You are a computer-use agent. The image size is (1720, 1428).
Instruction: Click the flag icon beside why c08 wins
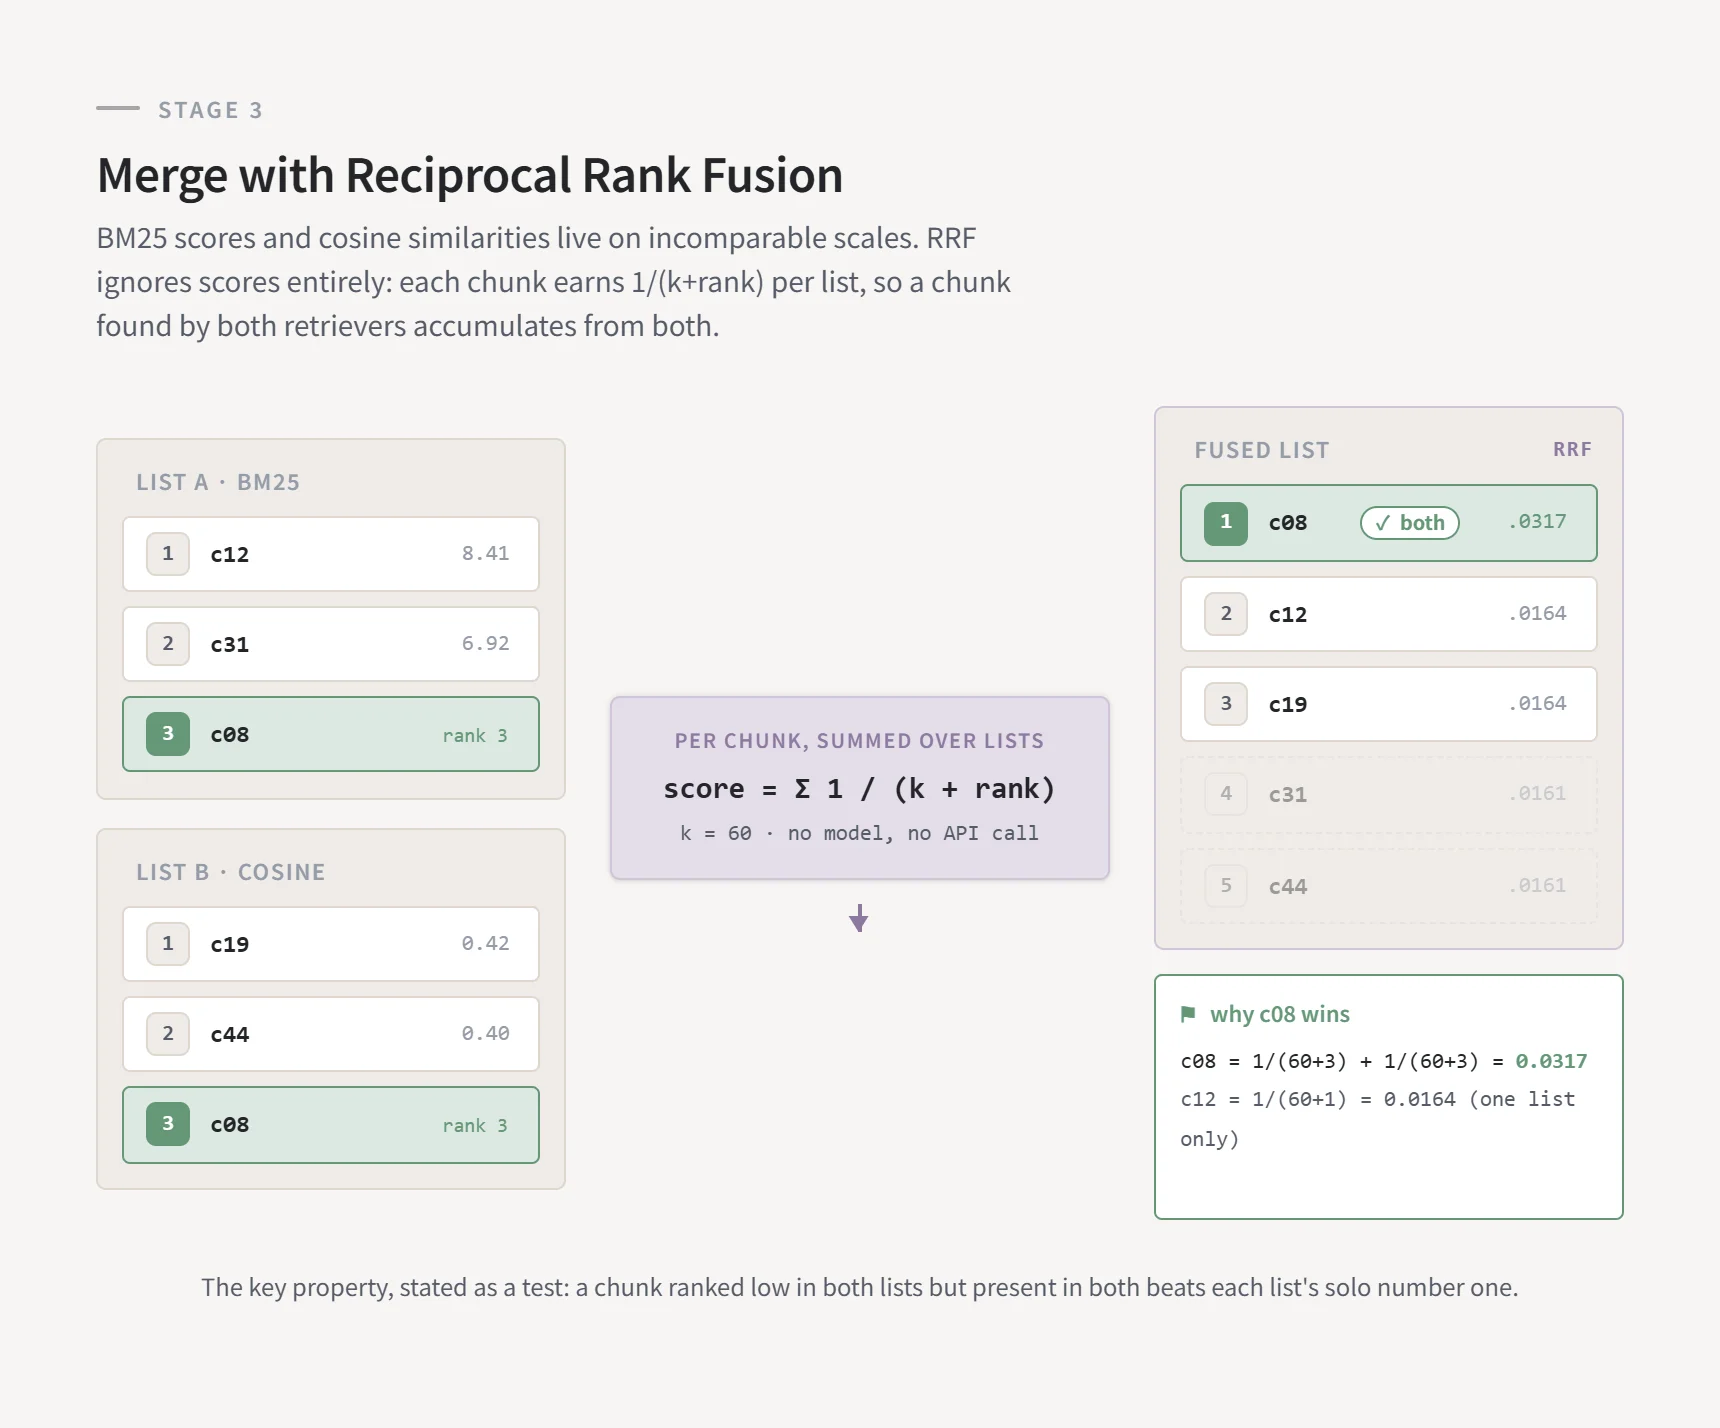pyautogui.click(x=1188, y=1014)
